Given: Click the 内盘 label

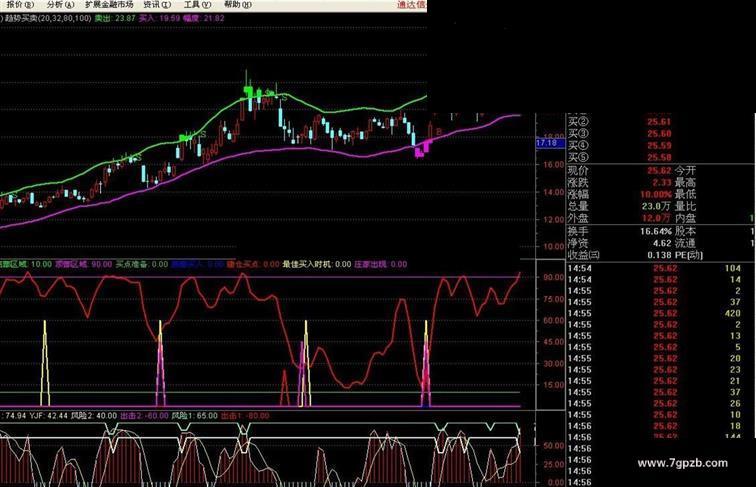Looking at the screenshot, I should tap(685, 218).
